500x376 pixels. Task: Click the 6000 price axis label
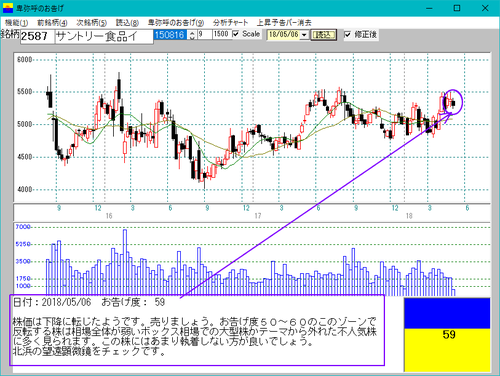click(24, 60)
